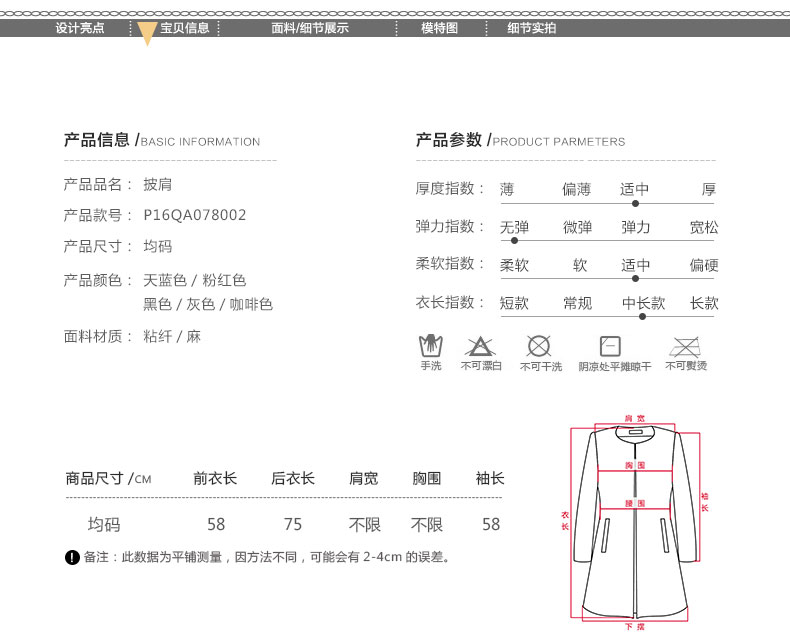Click the 长款 option in 衣长指数
This screenshot has width=790, height=637.
pos(704,303)
